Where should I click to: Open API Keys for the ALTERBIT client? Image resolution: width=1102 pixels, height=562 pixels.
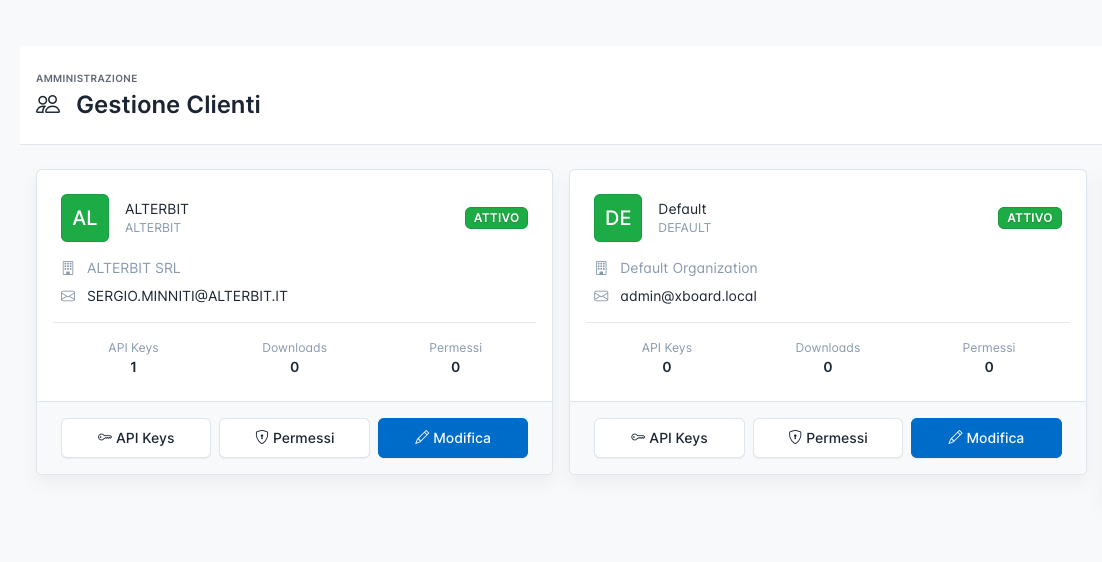pyautogui.click(x=136, y=438)
